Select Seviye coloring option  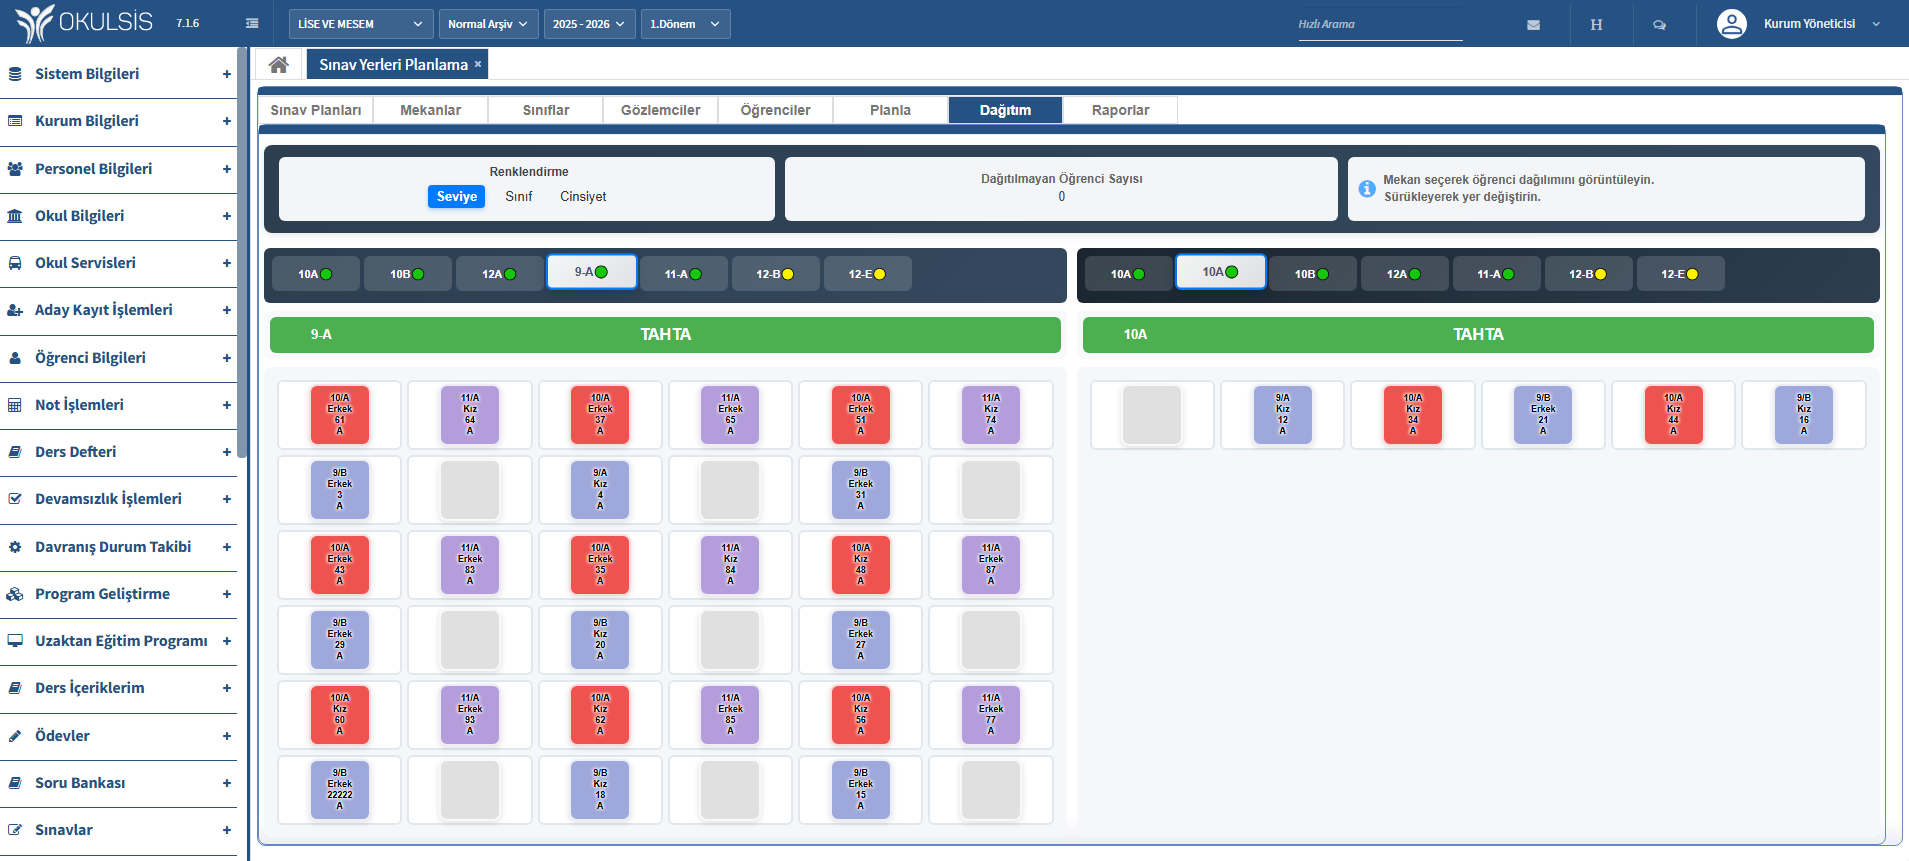[456, 197]
